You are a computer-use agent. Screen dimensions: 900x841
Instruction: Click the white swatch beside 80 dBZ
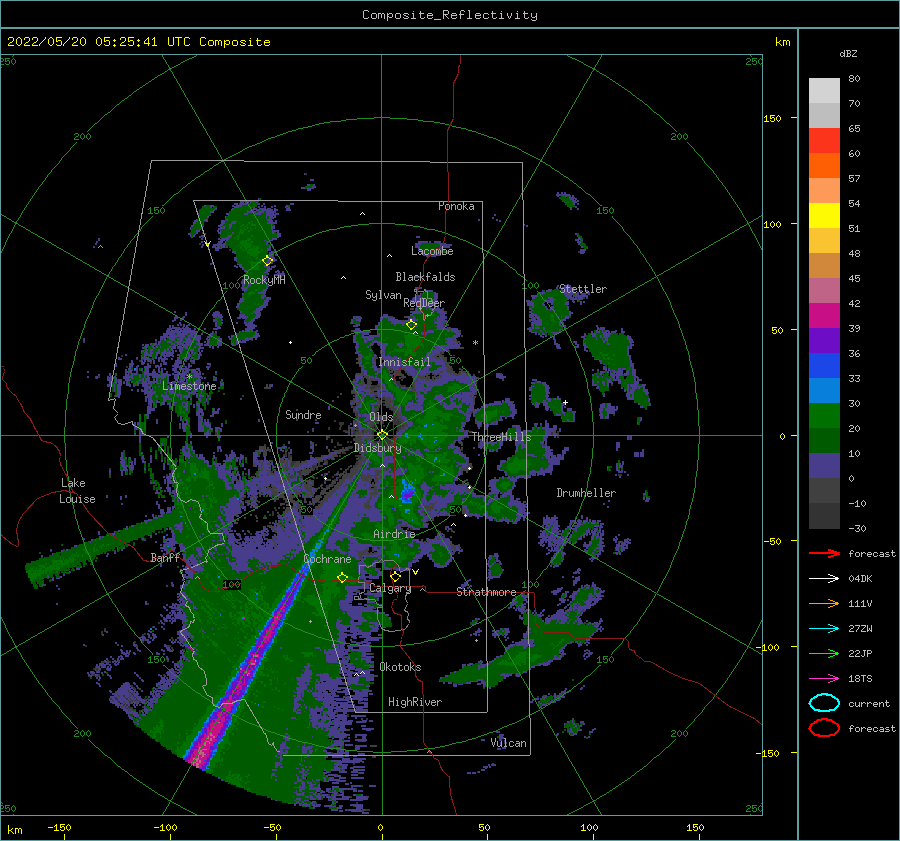click(824, 91)
